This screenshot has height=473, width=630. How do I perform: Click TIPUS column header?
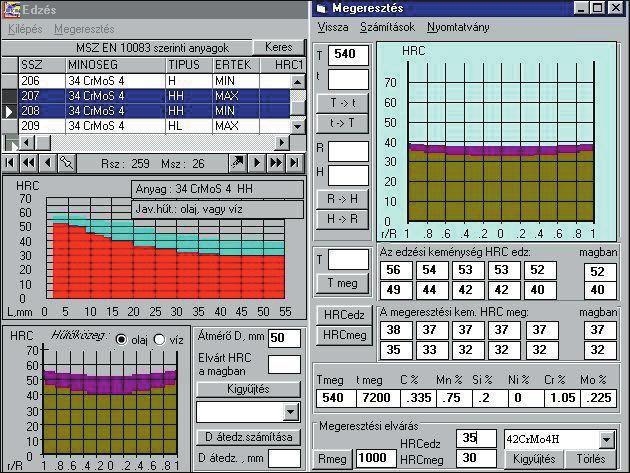(189, 65)
